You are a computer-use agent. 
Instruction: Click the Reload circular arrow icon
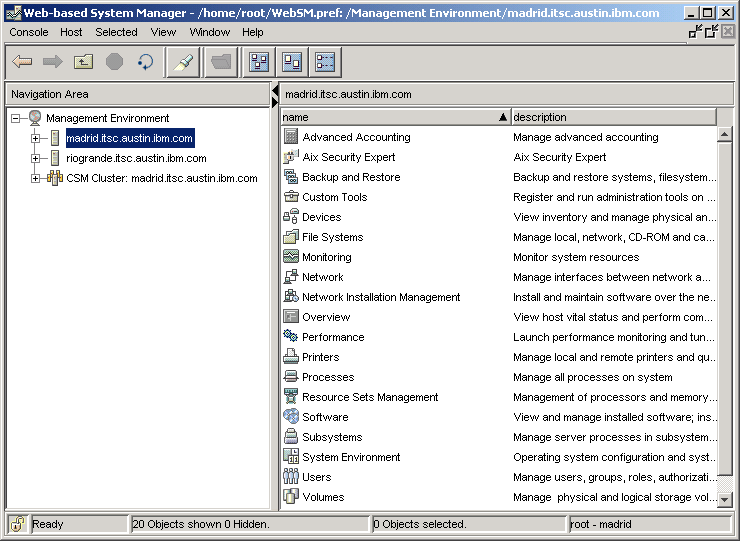coord(145,62)
